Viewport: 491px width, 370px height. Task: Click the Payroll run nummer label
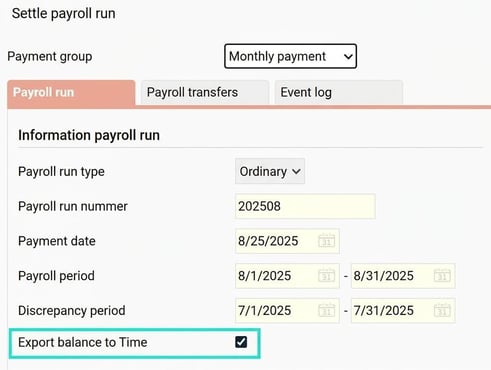73,206
